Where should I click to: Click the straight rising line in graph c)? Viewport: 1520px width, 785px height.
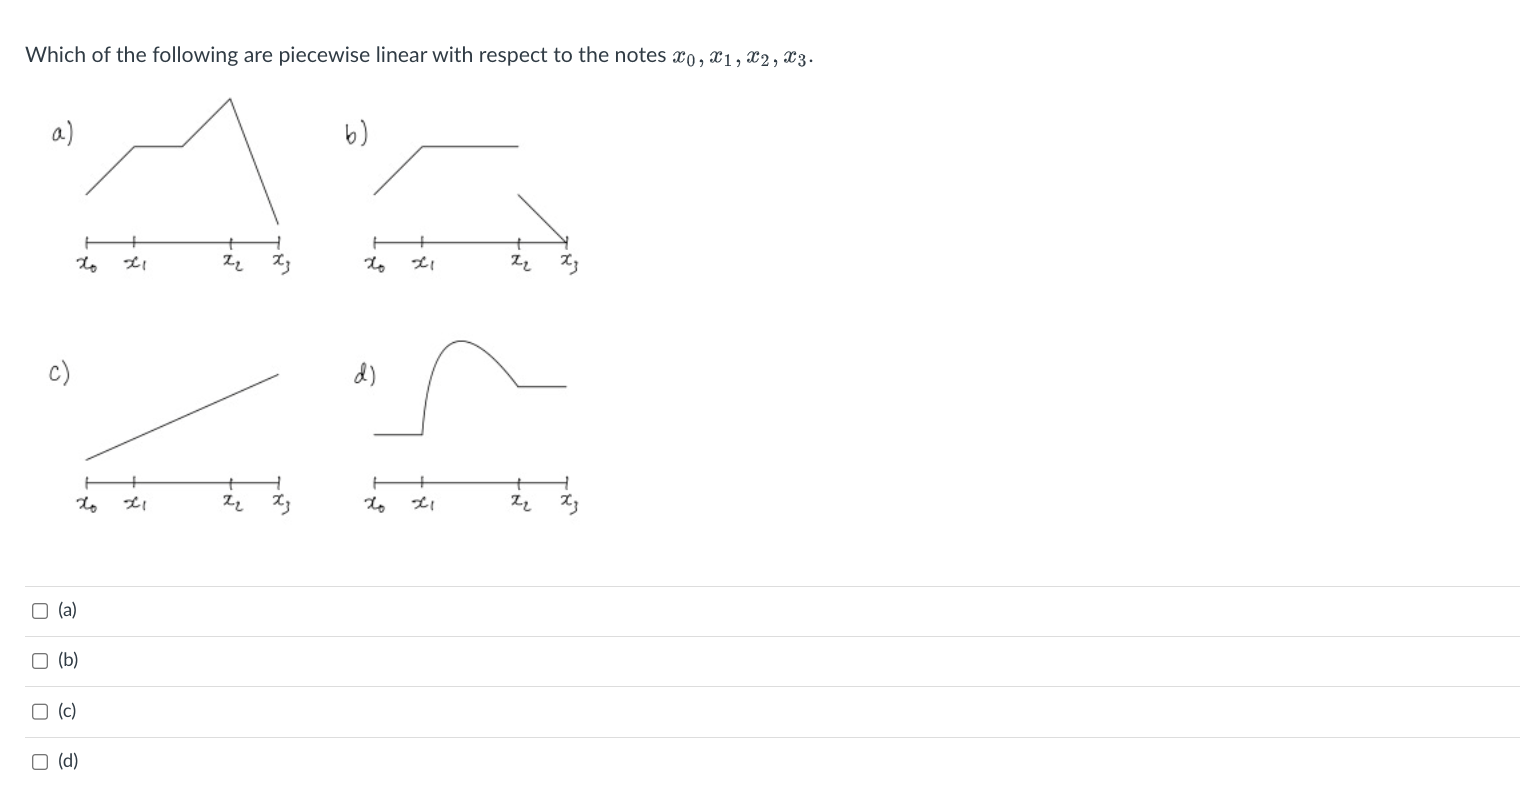coord(182,416)
